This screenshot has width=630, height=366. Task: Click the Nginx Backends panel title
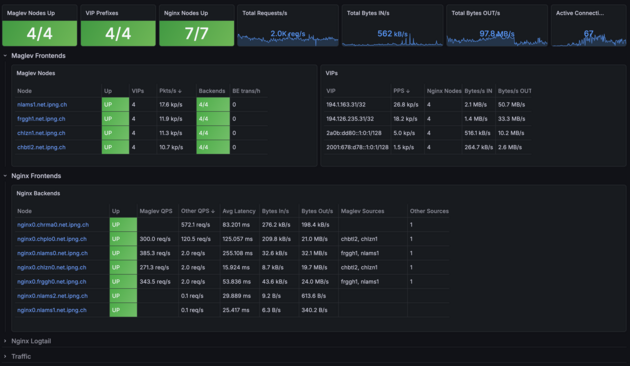(38, 193)
